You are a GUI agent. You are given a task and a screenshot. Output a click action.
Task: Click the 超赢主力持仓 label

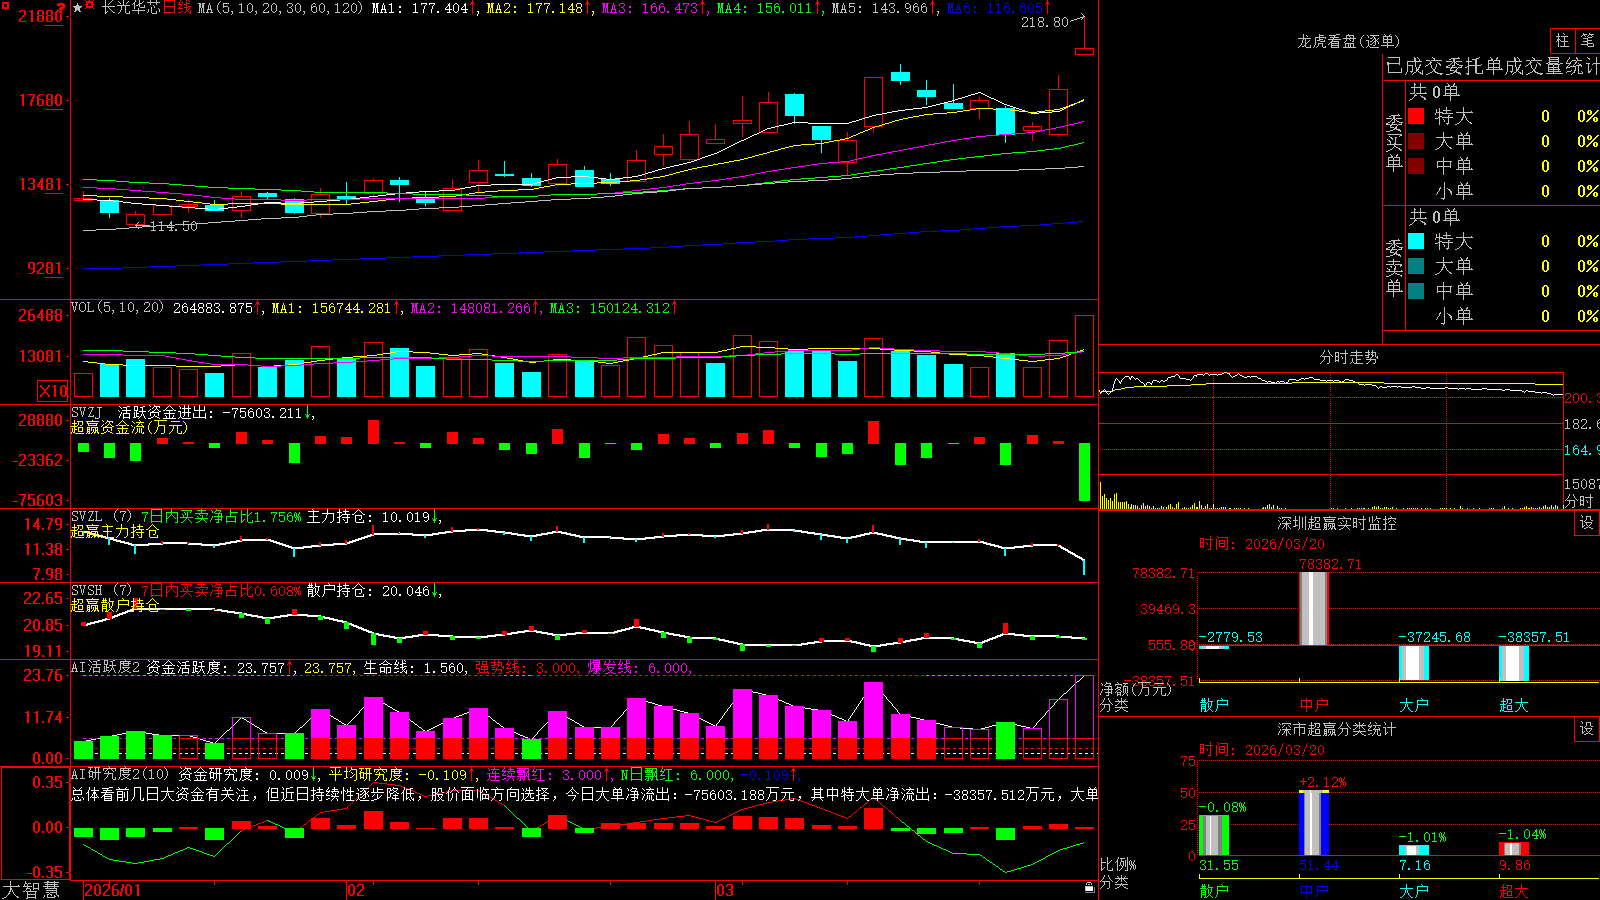pos(115,531)
